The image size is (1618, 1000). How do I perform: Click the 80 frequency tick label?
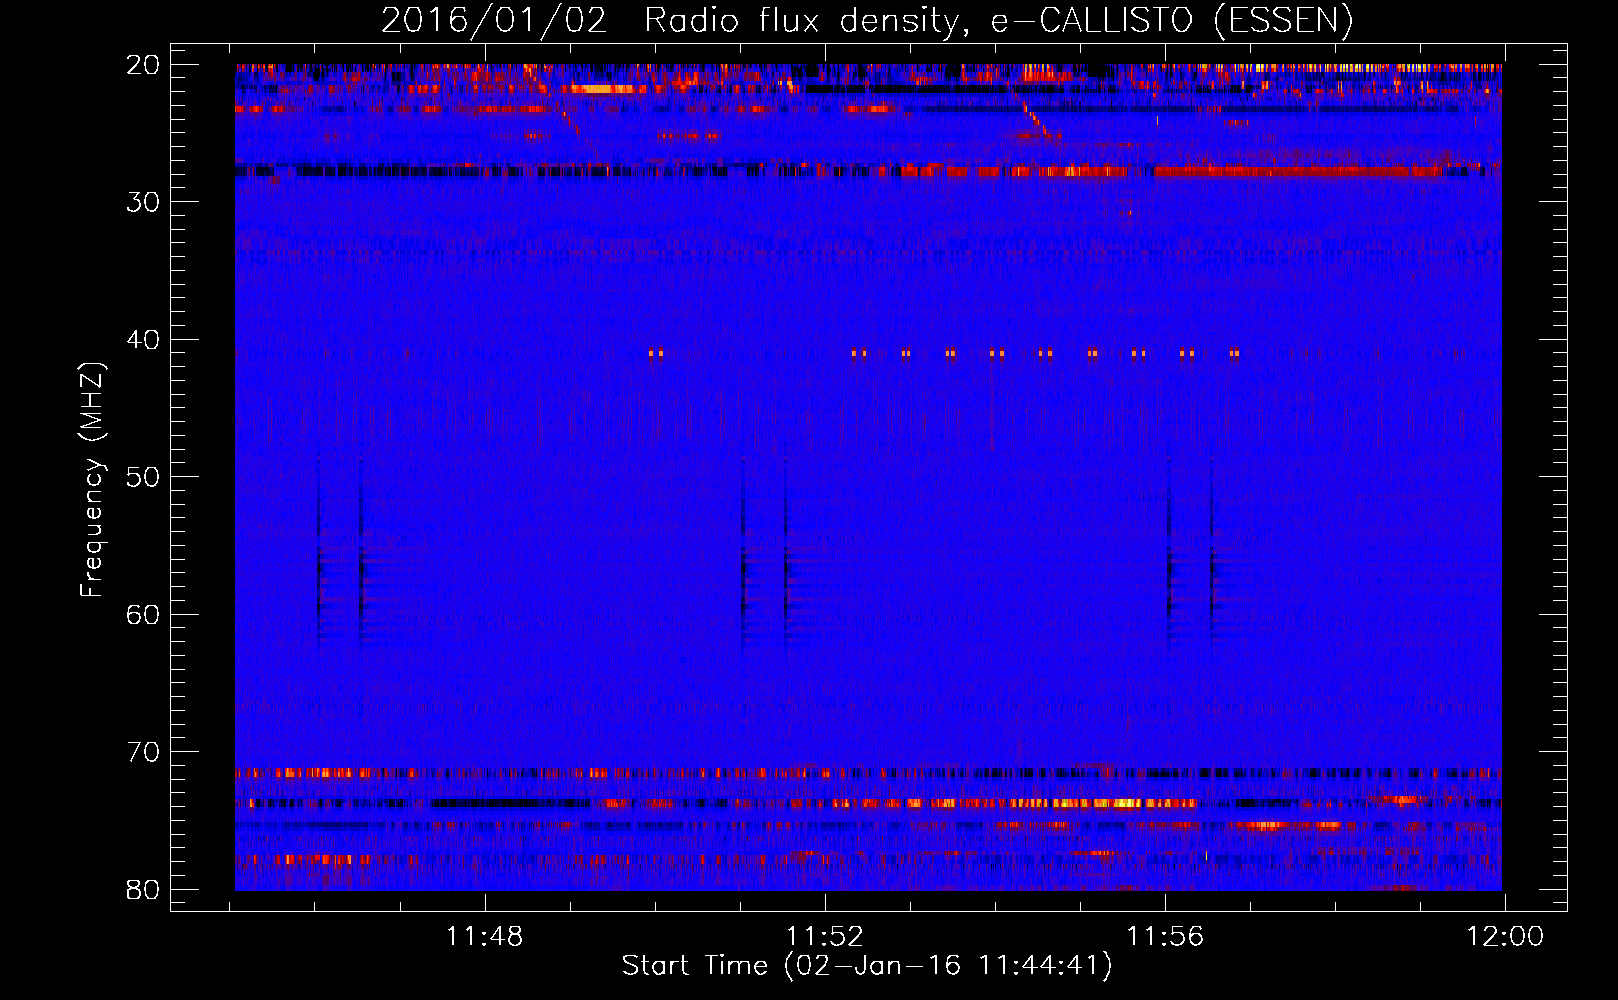point(143,890)
